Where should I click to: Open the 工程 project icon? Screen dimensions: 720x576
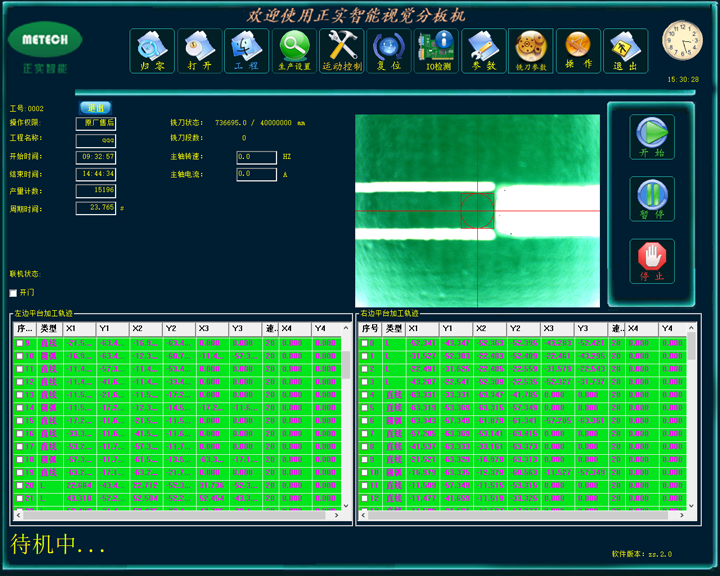pos(247,51)
